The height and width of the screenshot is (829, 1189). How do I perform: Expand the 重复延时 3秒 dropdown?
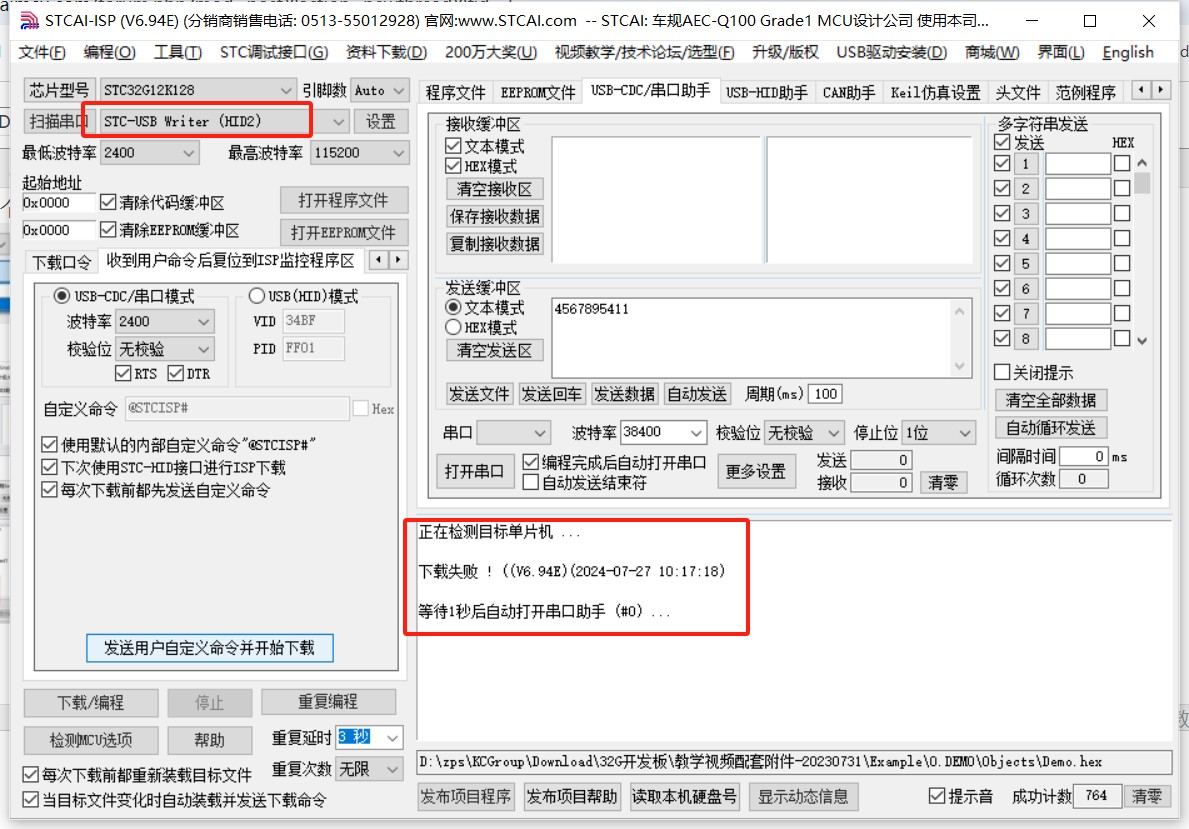pyautogui.click(x=393, y=737)
